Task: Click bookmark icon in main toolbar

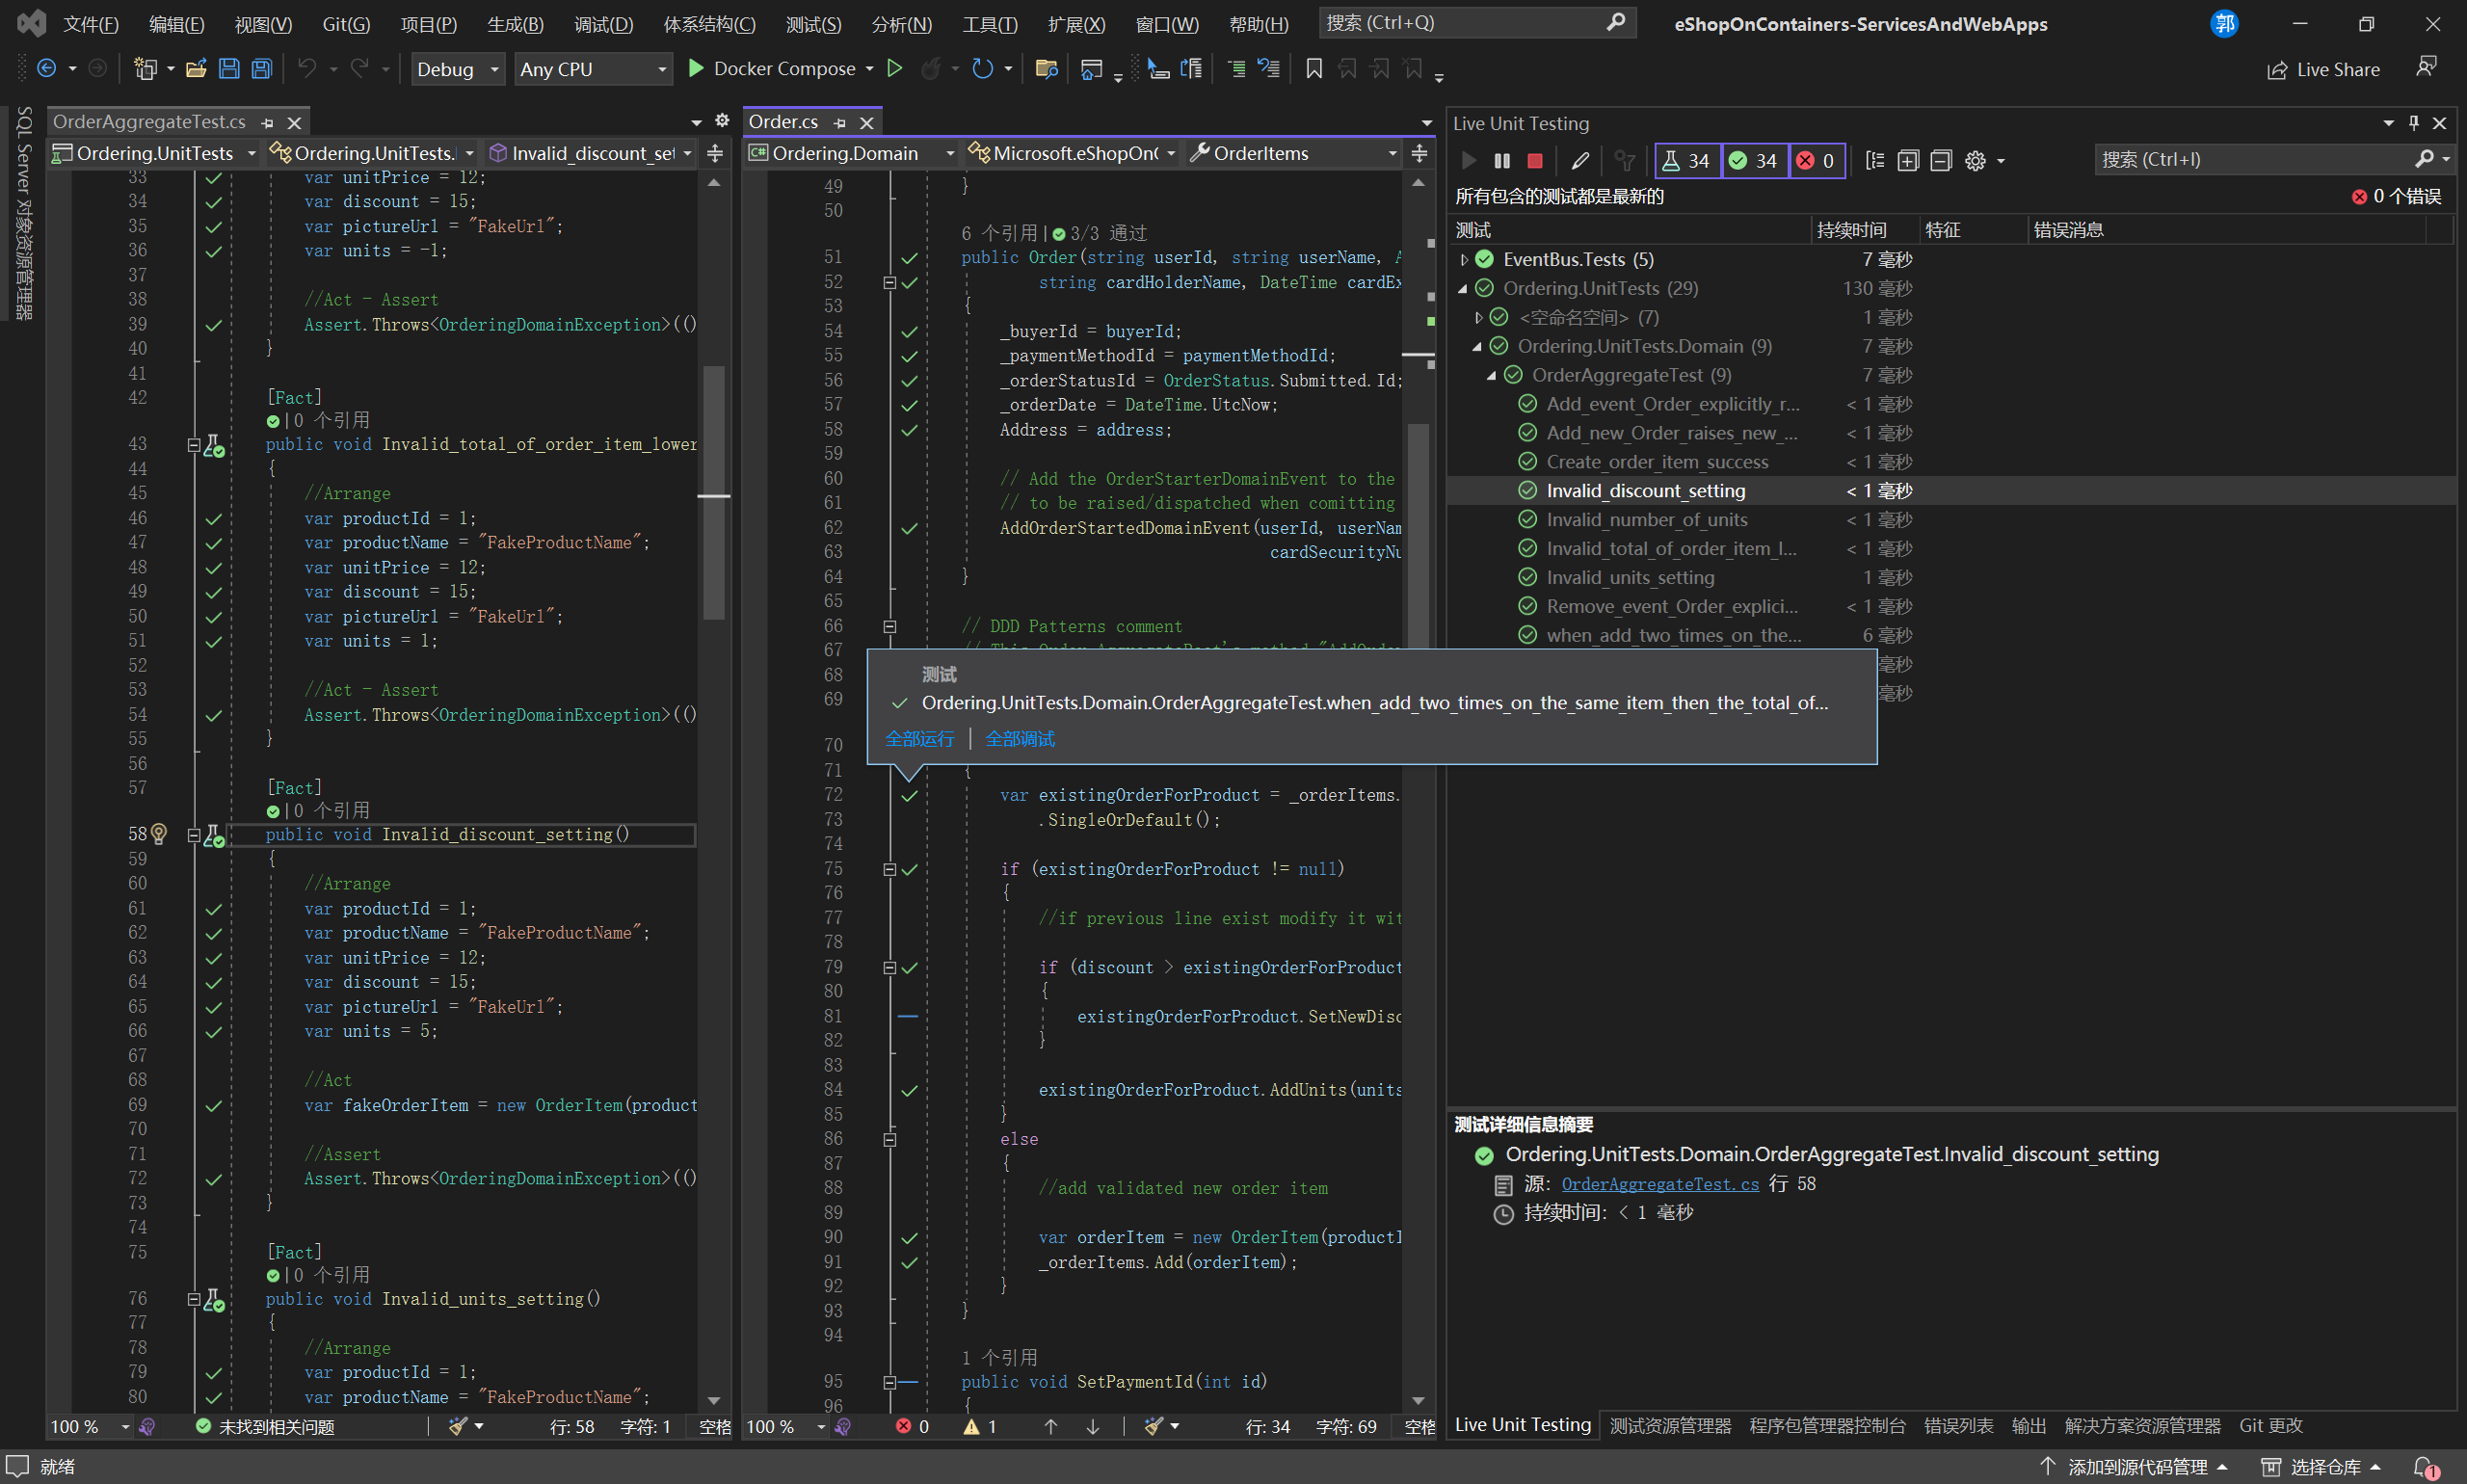Action: coord(1314,69)
